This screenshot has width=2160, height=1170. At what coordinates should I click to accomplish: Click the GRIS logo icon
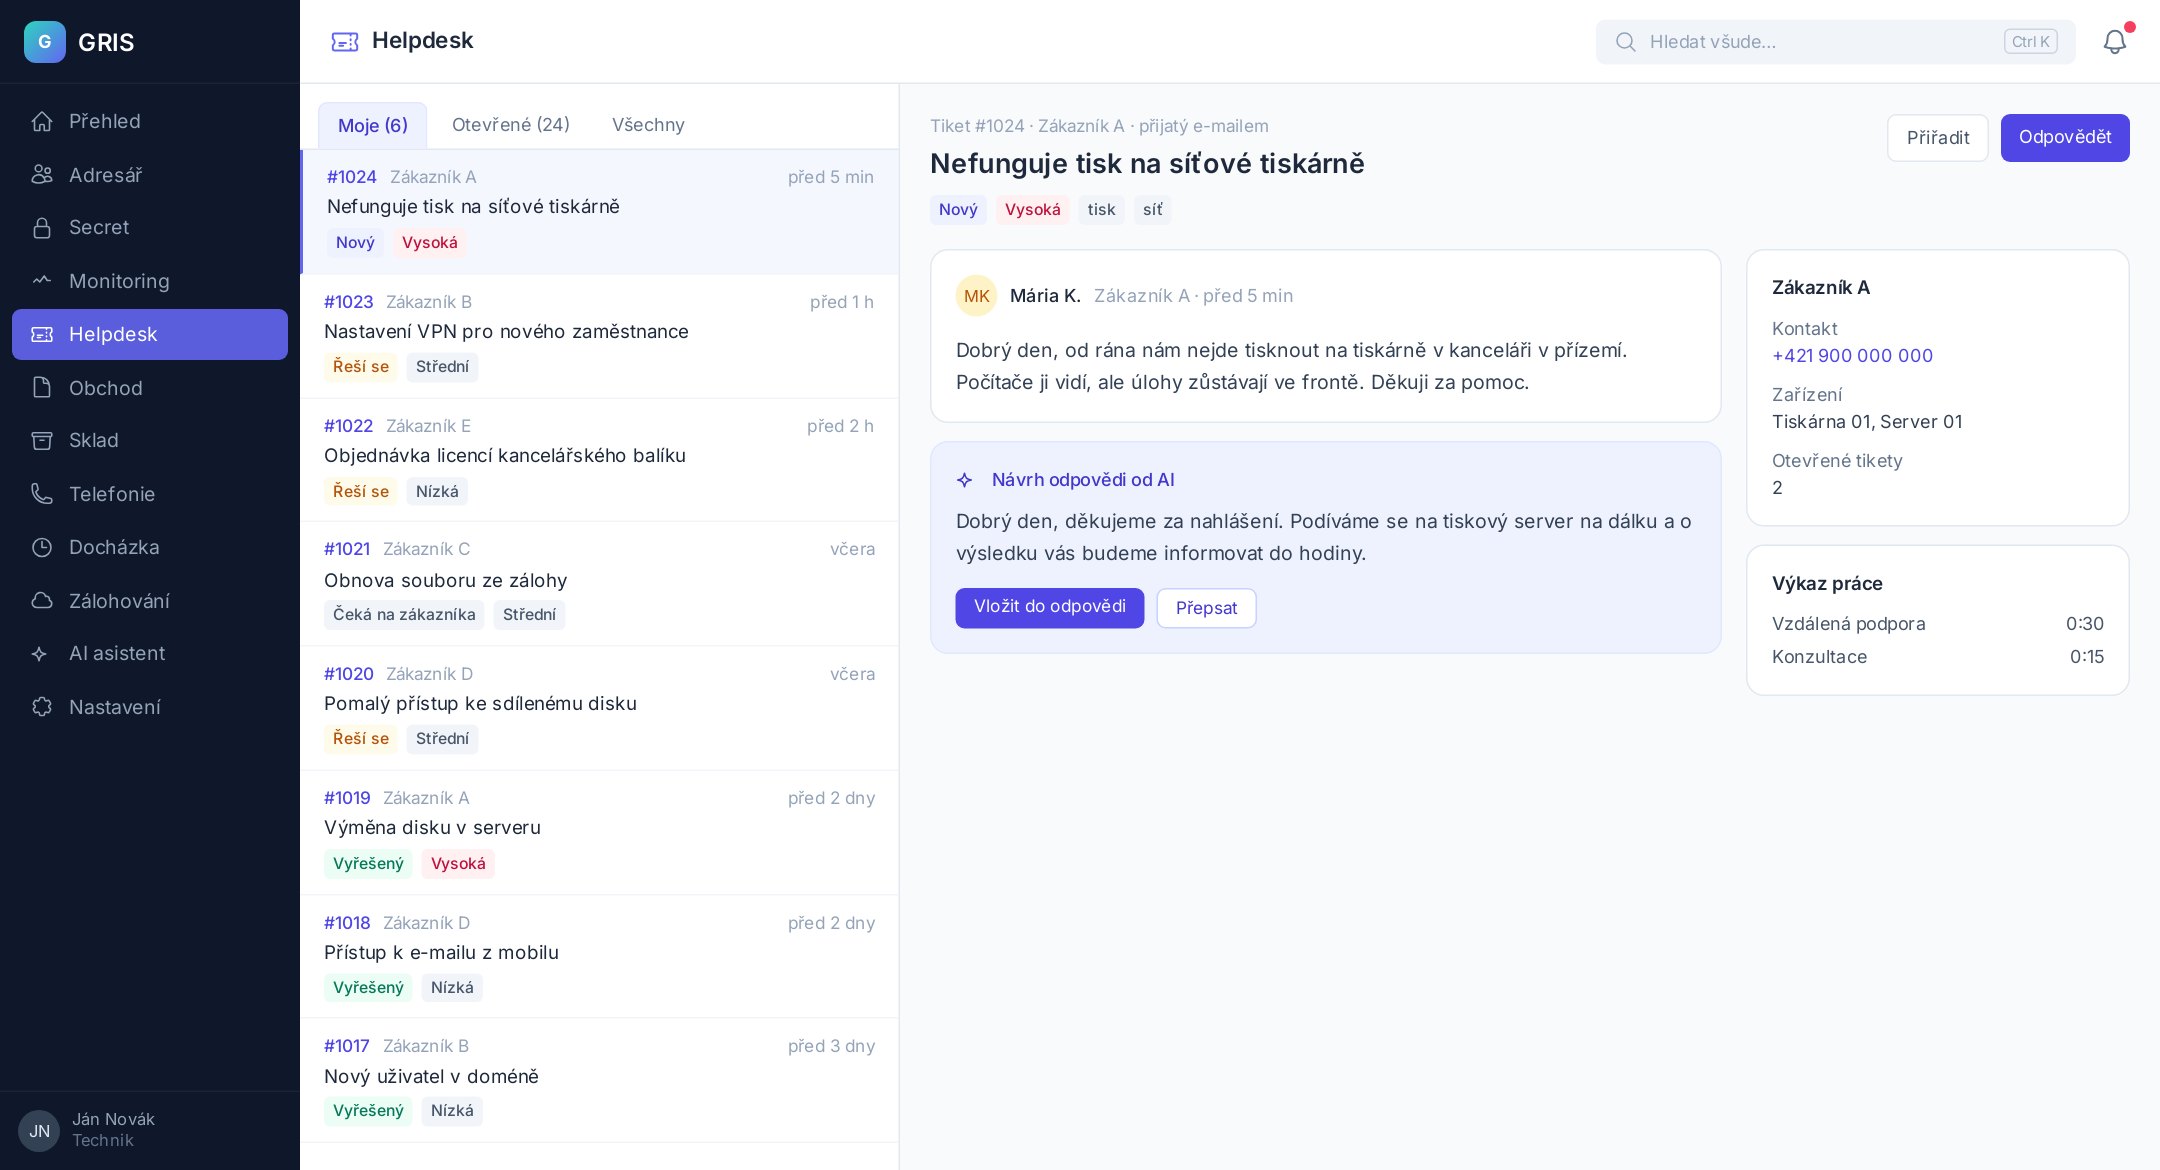click(x=45, y=42)
